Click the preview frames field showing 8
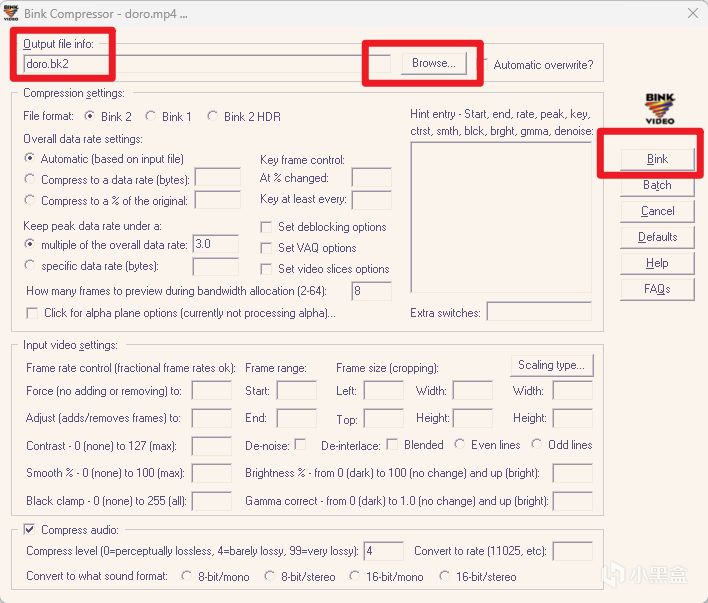This screenshot has height=603, width=708. pyautogui.click(x=371, y=291)
